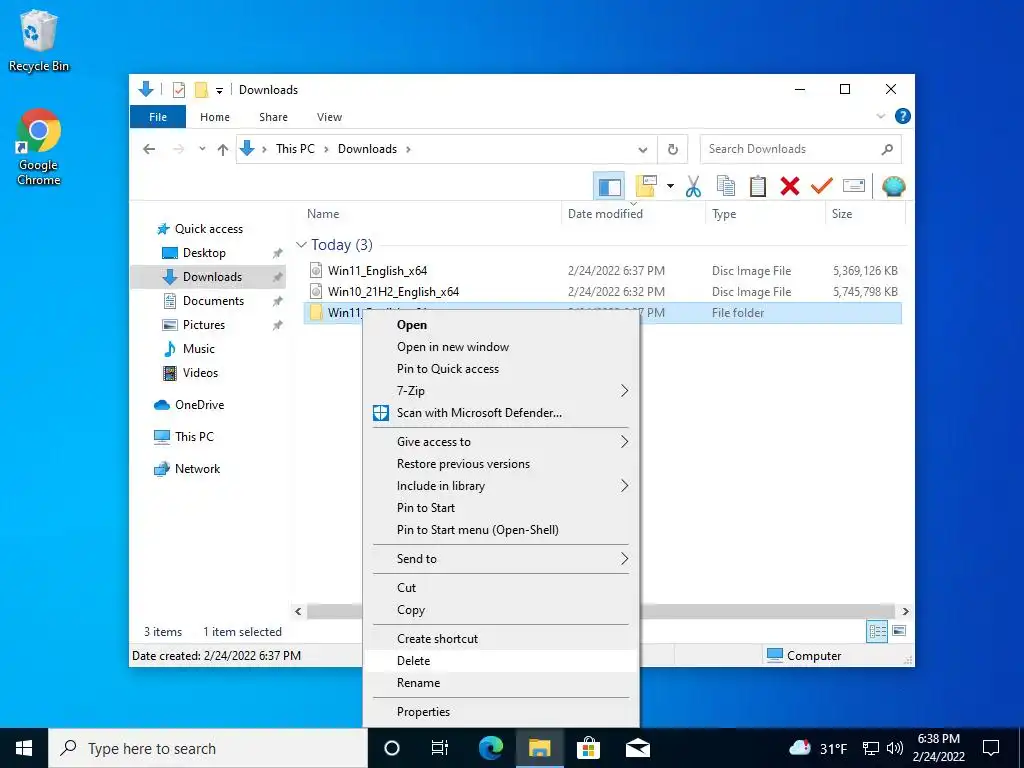Click This PC in the address breadcrumb
This screenshot has height=768, width=1024.
pyautogui.click(x=295, y=149)
